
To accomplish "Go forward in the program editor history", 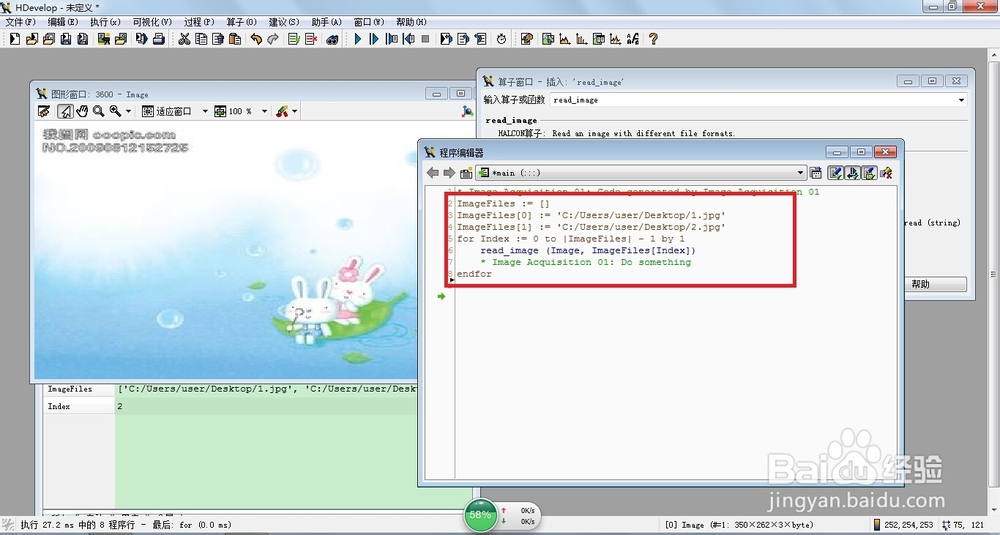I will coord(449,173).
